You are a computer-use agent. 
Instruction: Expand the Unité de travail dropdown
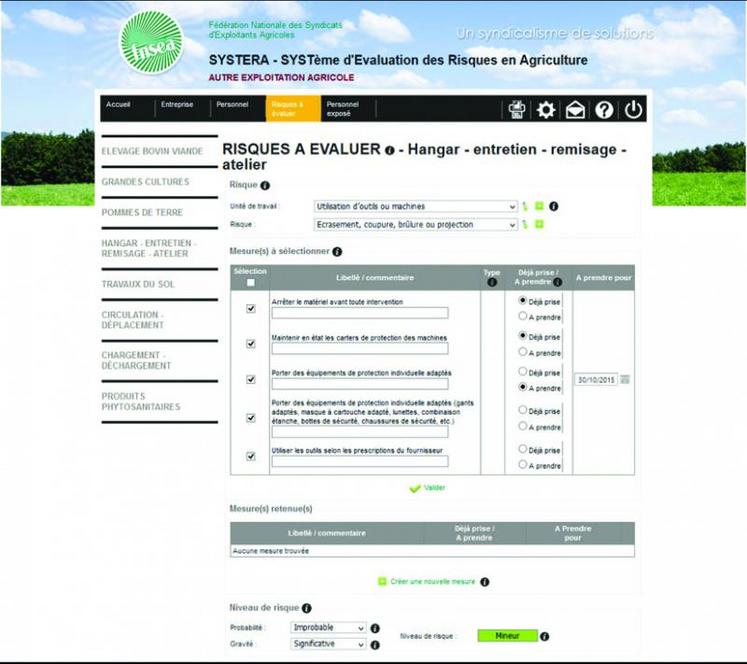click(415, 206)
